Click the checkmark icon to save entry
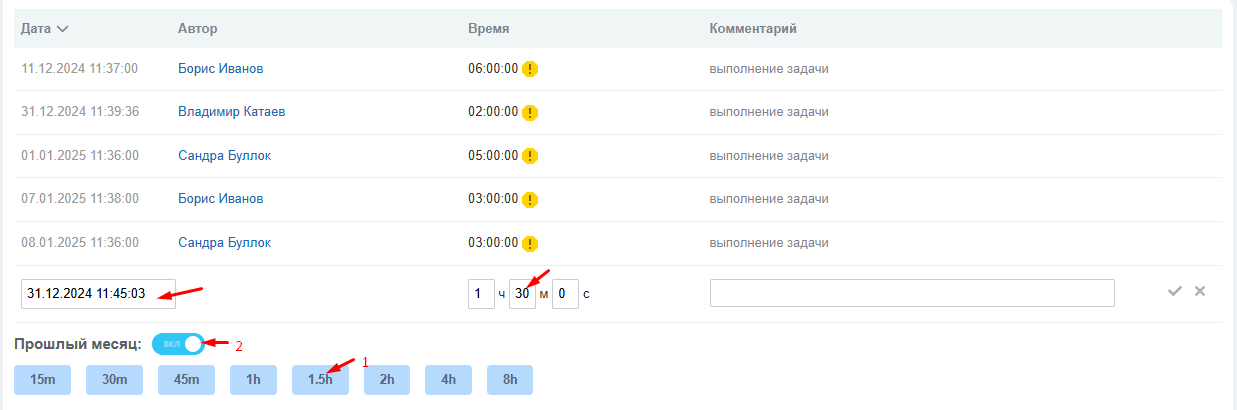 (x=1175, y=291)
